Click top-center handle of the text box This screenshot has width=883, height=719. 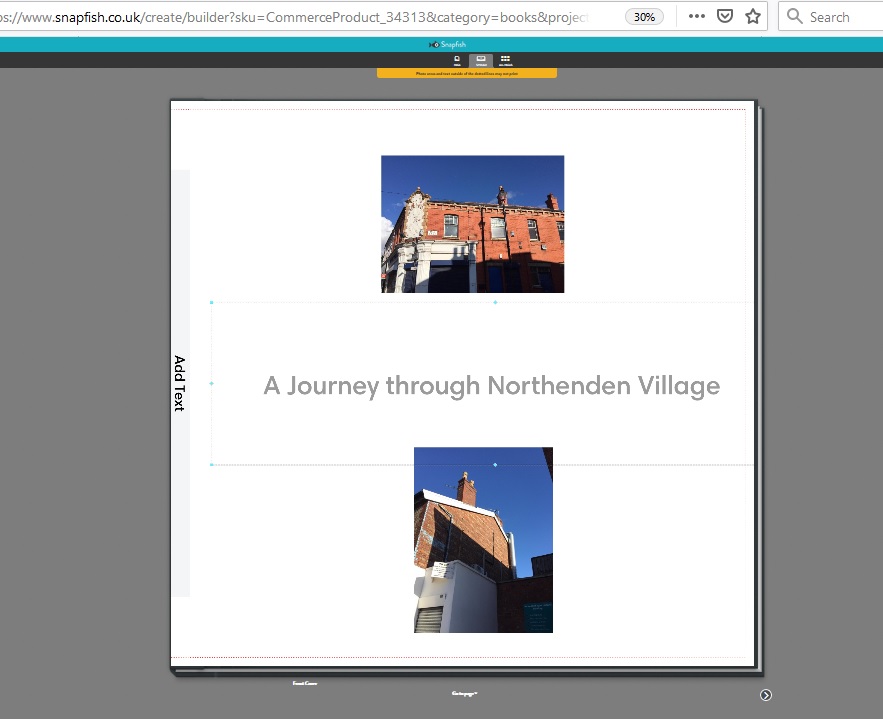[495, 302]
